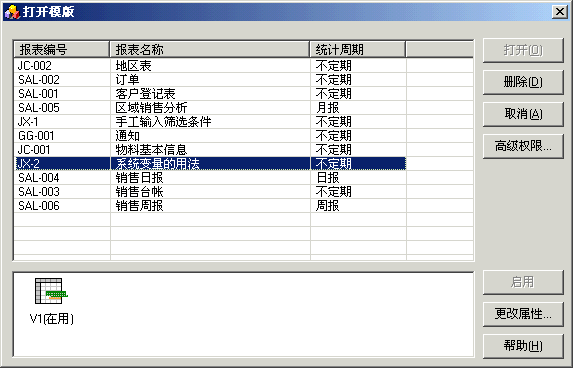Click the 删除(D) button
The image size is (573, 368).
click(523, 82)
